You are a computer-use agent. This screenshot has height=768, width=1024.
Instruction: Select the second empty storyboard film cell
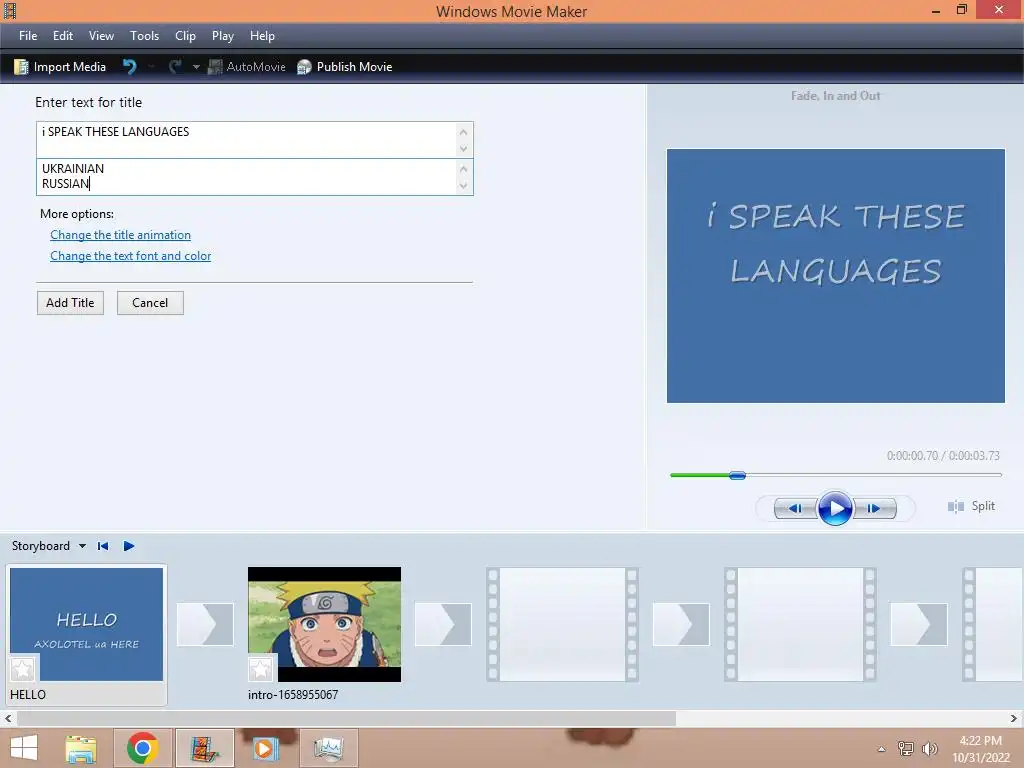click(x=800, y=624)
